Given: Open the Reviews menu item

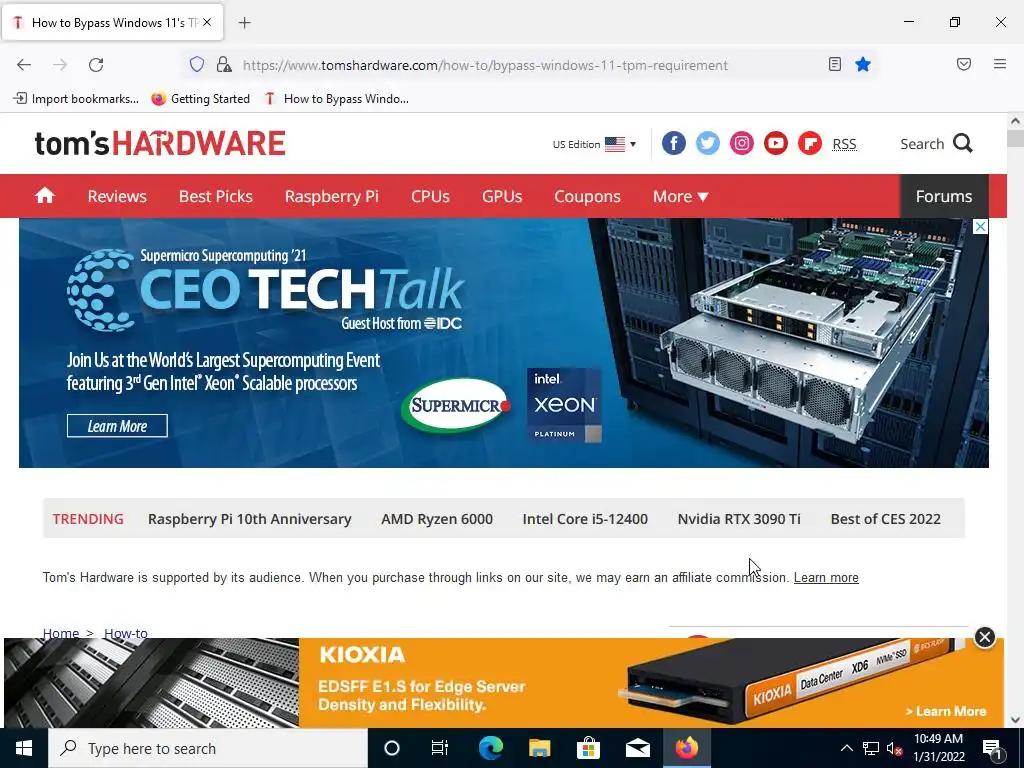Looking at the screenshot, I should [x=118, y=196].
